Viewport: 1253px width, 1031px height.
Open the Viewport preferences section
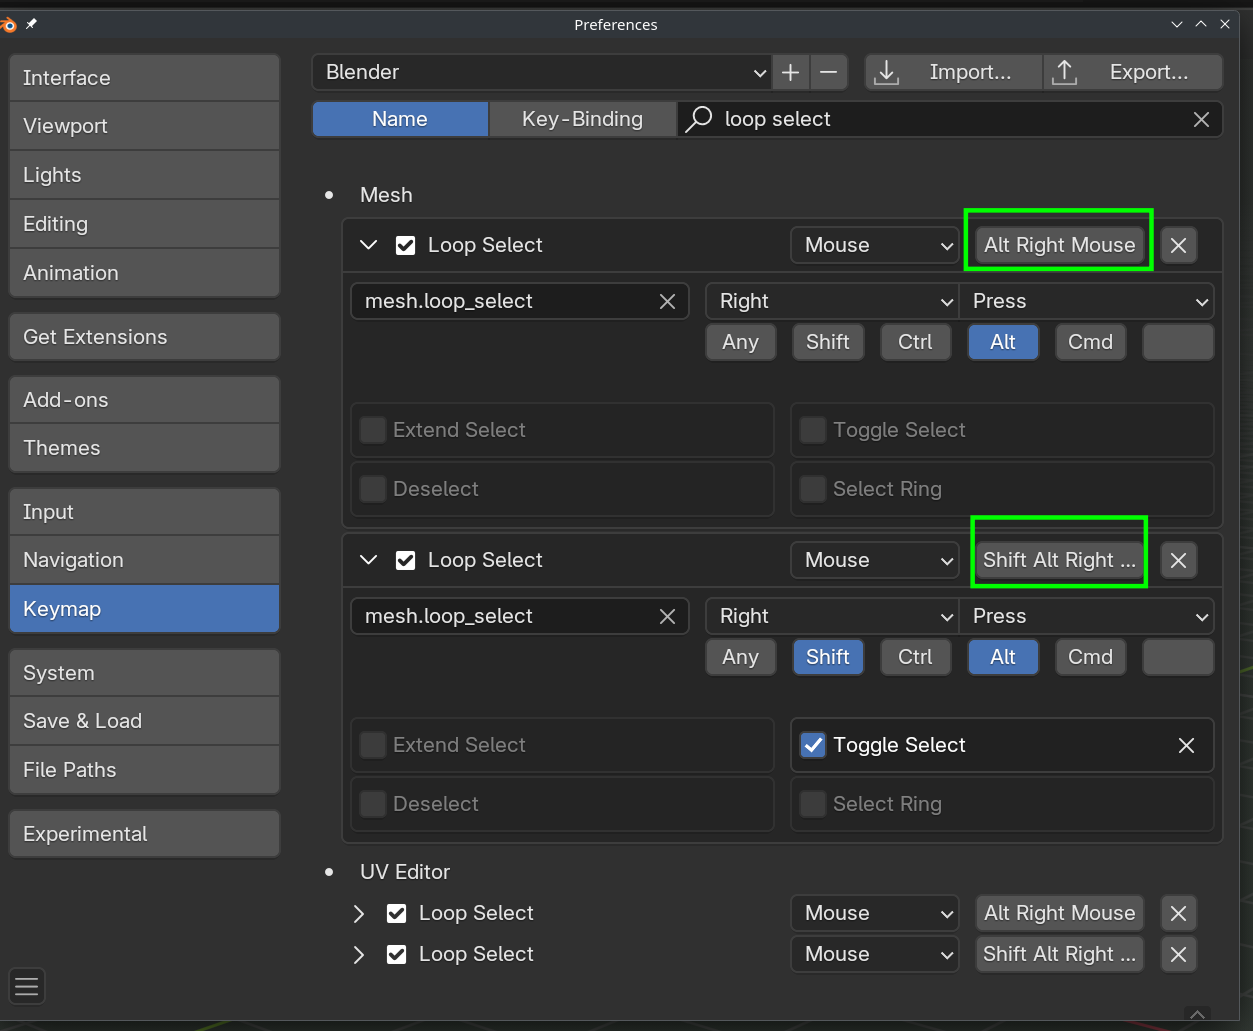(x=144, y=126)
